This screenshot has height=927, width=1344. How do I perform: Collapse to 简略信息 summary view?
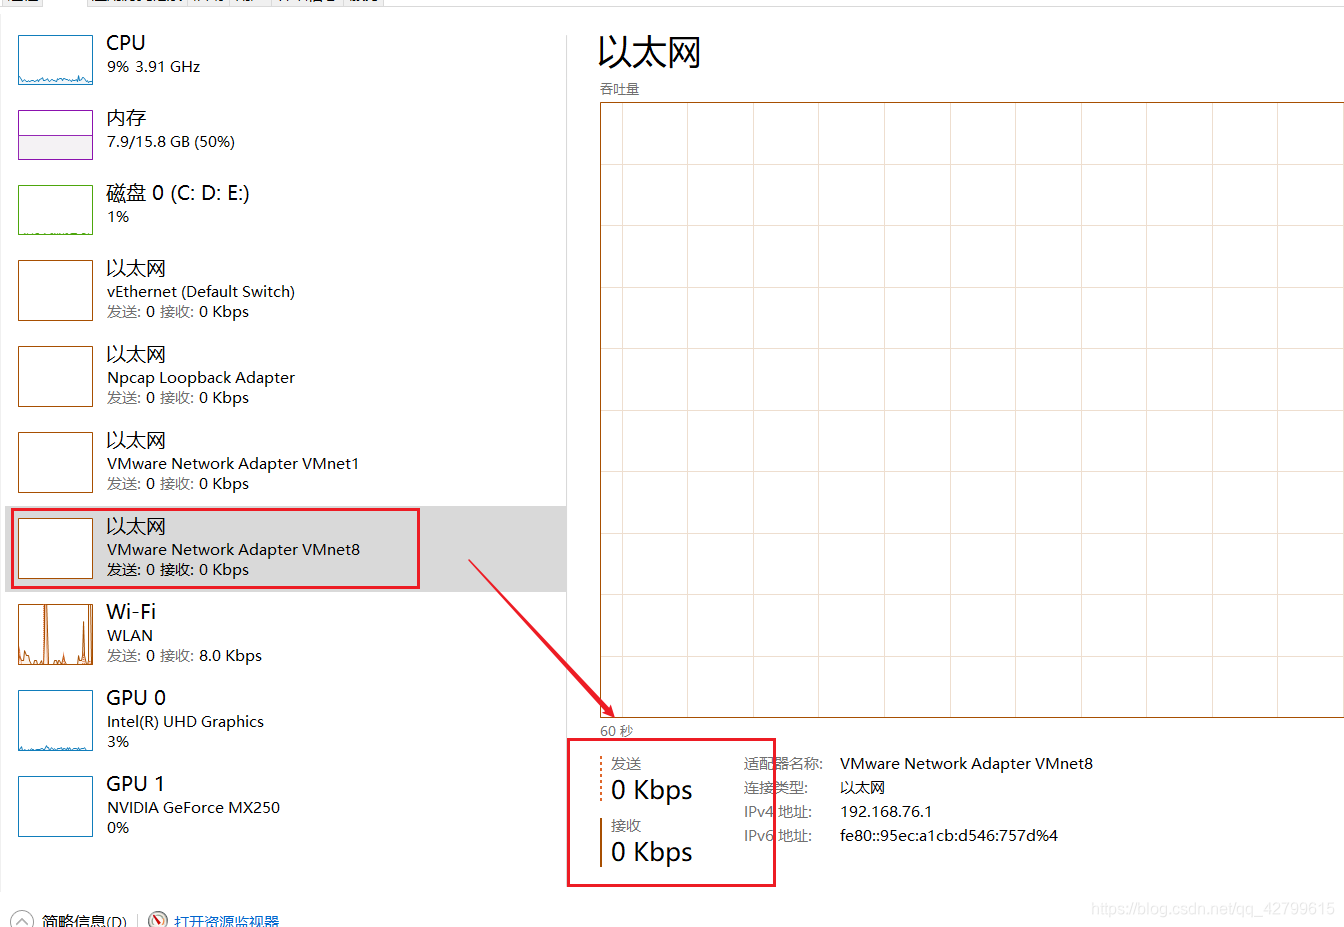(x=69, y=920)
